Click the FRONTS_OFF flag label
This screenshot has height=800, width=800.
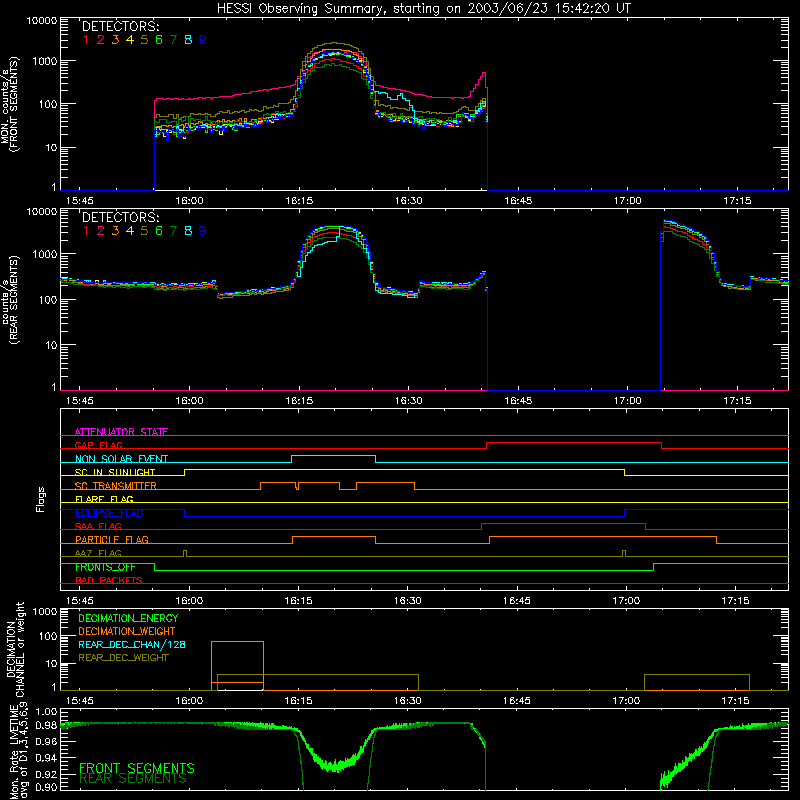pyautogui.click(x=105, y=567)
